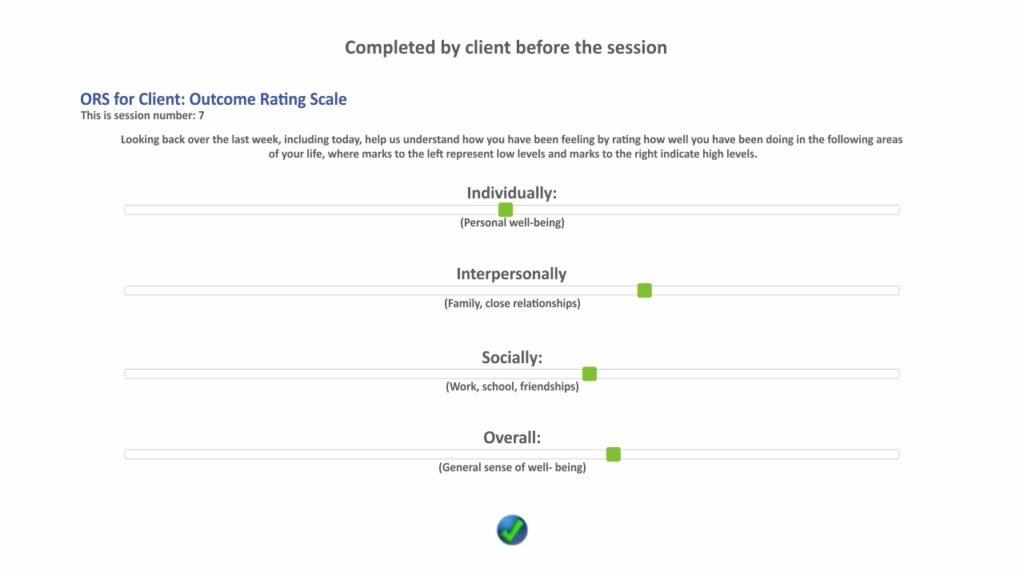
Task: Select the Socially slider handle
Action: 589,372
